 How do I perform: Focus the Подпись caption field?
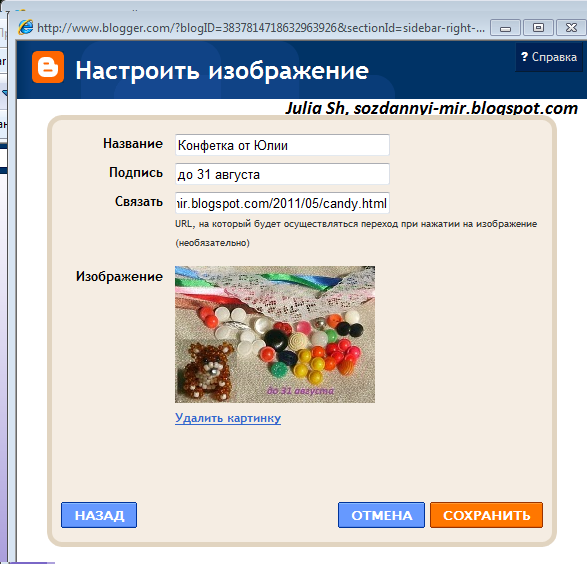pyautogui.click(x=282, y=174)
